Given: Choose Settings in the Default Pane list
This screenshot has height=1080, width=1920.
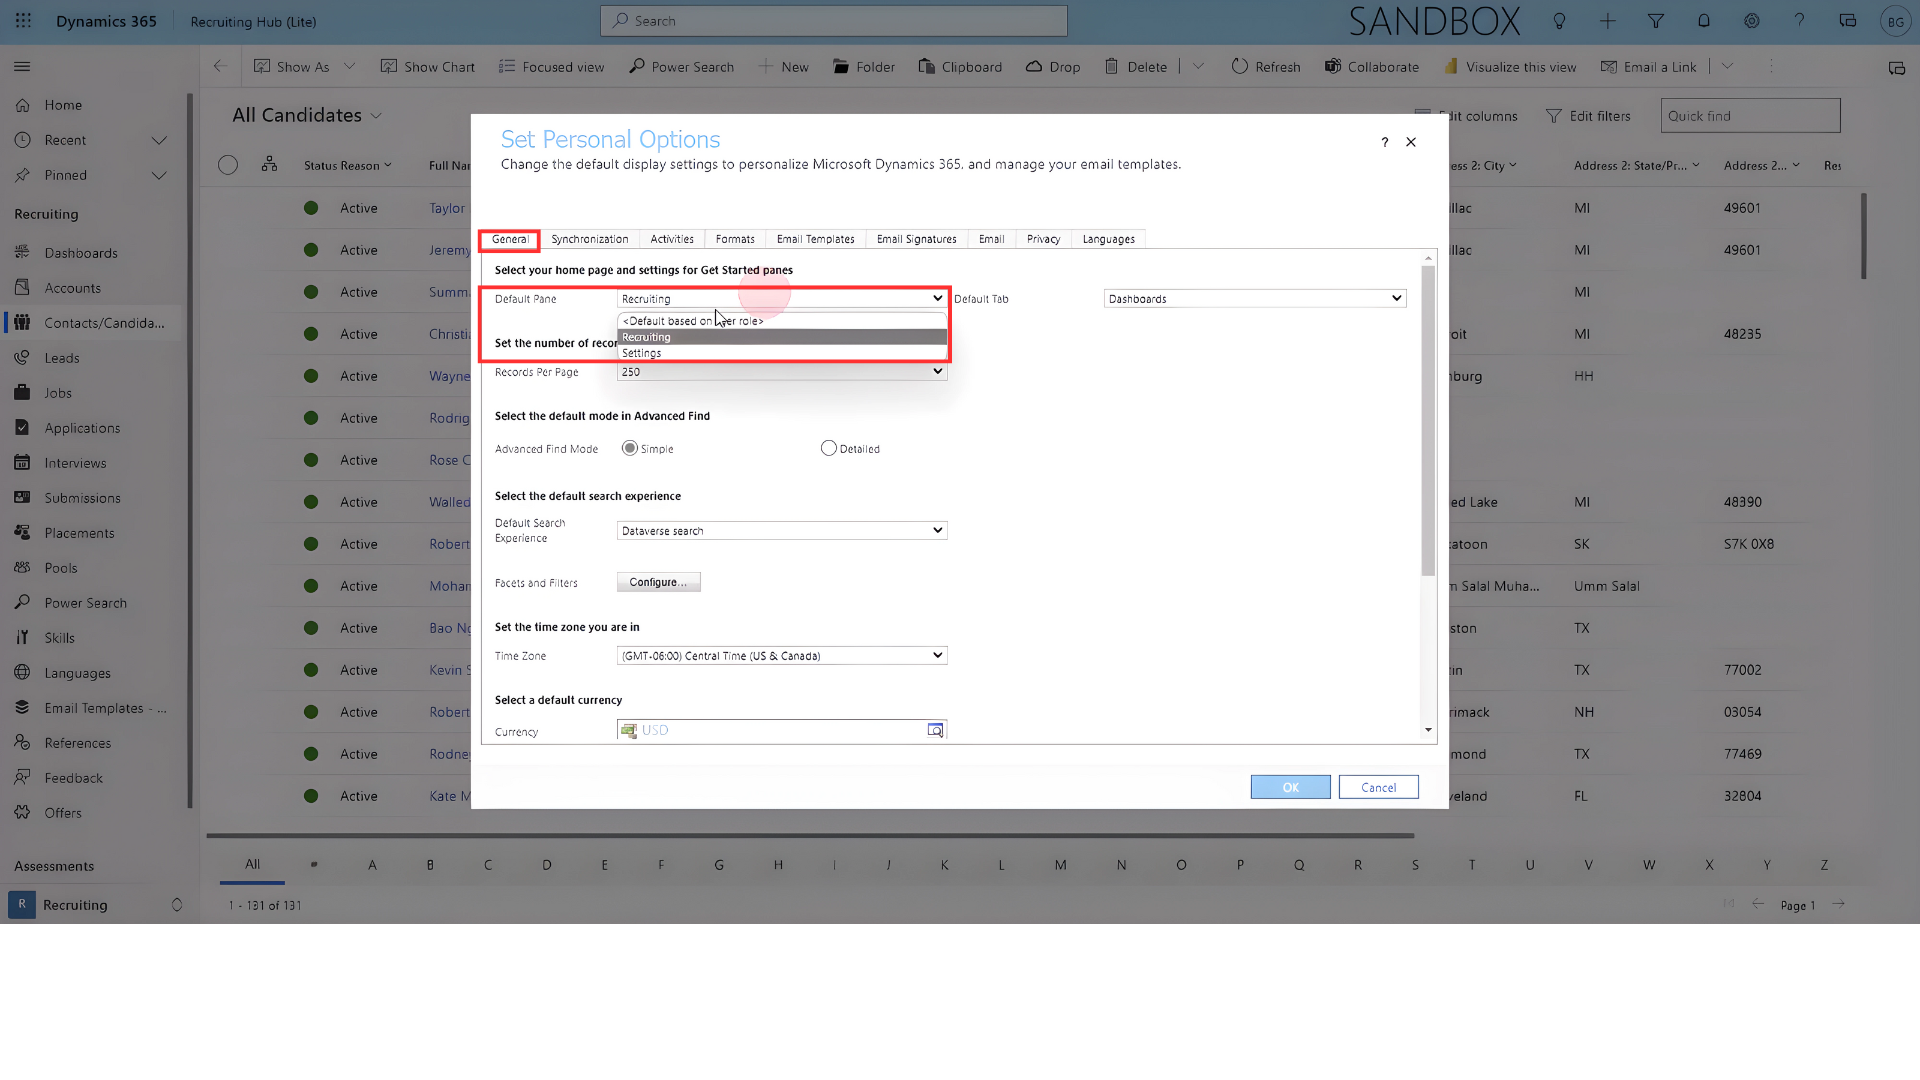Looking at the screenshot, I should pos(782,353).
